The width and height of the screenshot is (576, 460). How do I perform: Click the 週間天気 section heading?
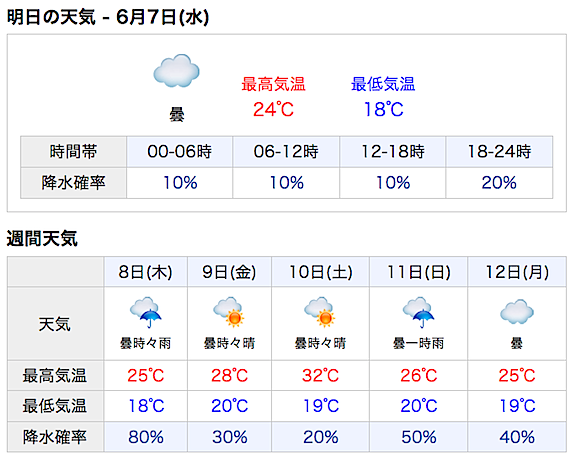[x=42, y=238]
